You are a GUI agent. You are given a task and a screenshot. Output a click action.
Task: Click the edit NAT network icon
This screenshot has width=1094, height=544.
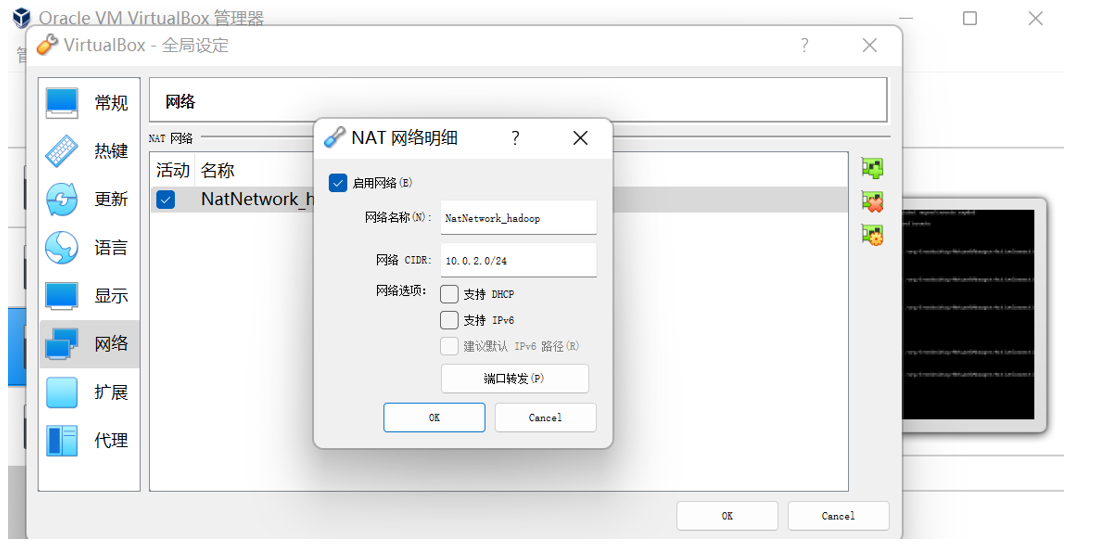coord(872,234)
